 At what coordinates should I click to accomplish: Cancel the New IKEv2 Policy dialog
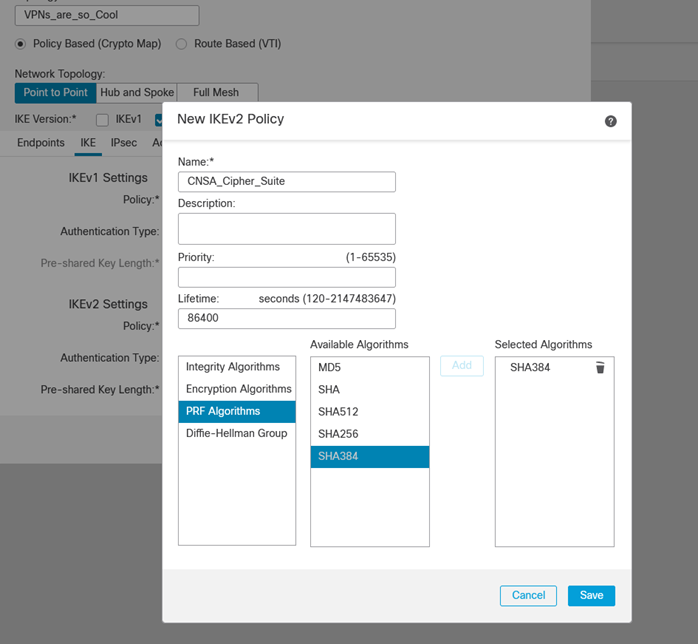click(x=528, y=595)
